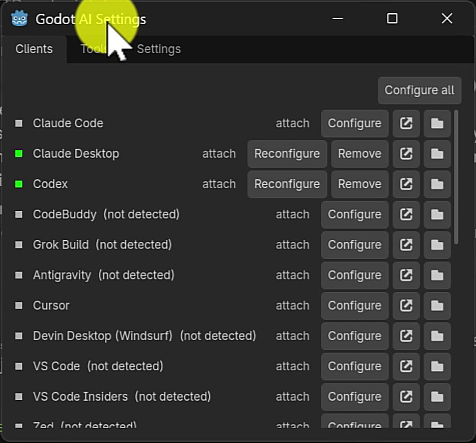Open external link icon for Cursor

(406, 305)
